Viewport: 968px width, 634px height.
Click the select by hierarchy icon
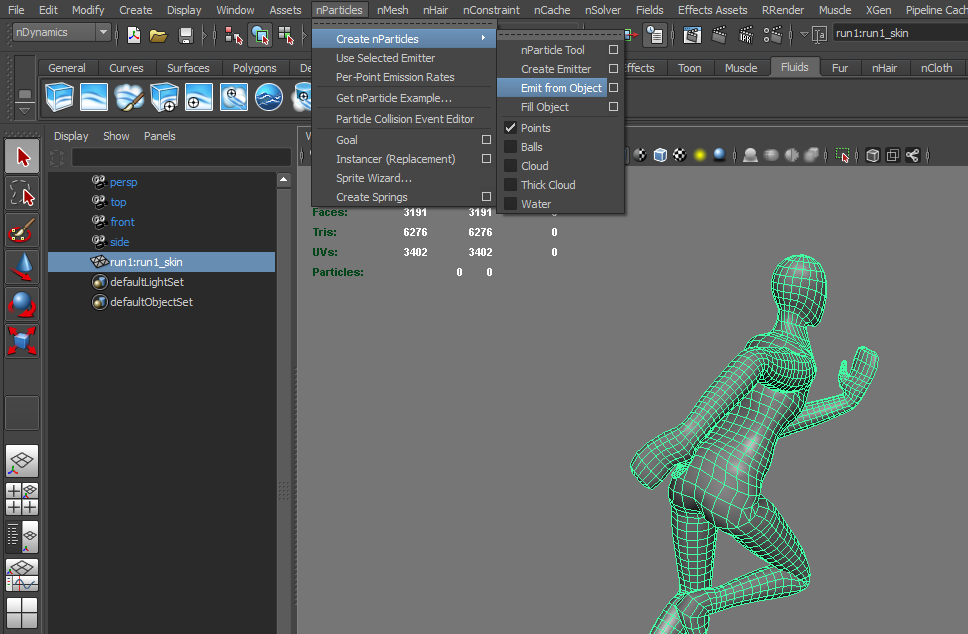[x=233, y=36]
